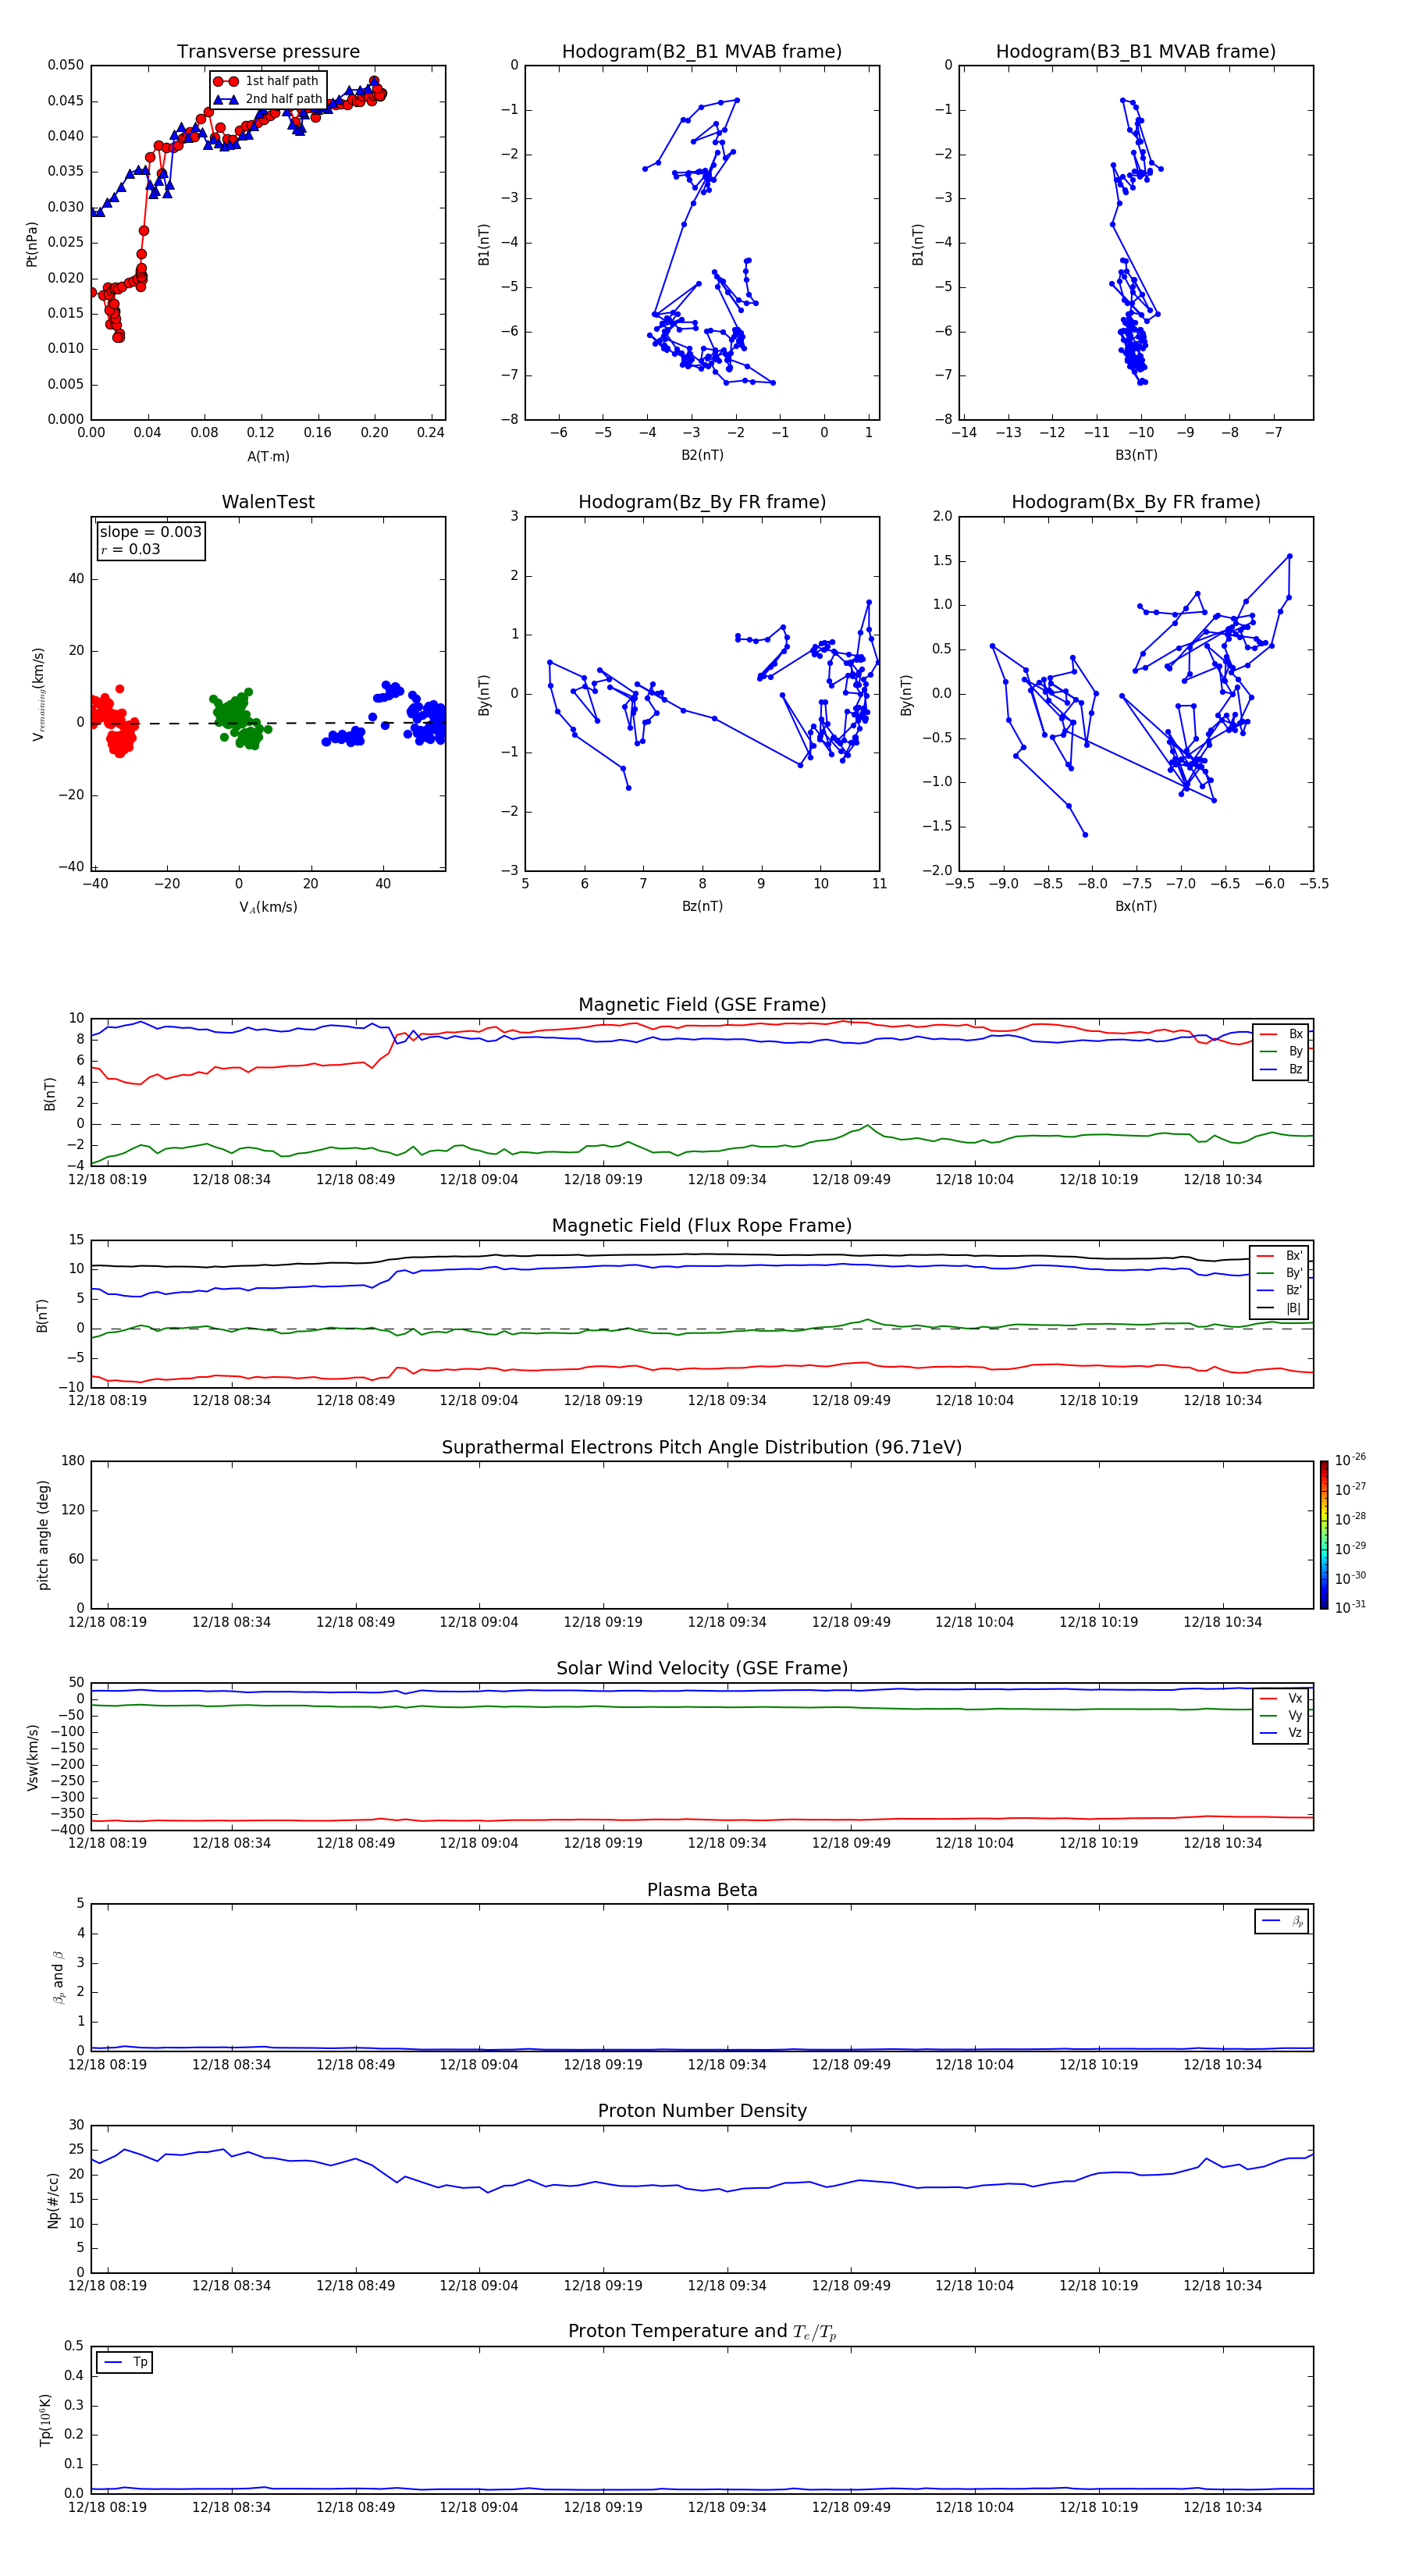Click the 'B3(nT)' x-axis label
The image size is (1405, 2576).
tap(1136, 455)
